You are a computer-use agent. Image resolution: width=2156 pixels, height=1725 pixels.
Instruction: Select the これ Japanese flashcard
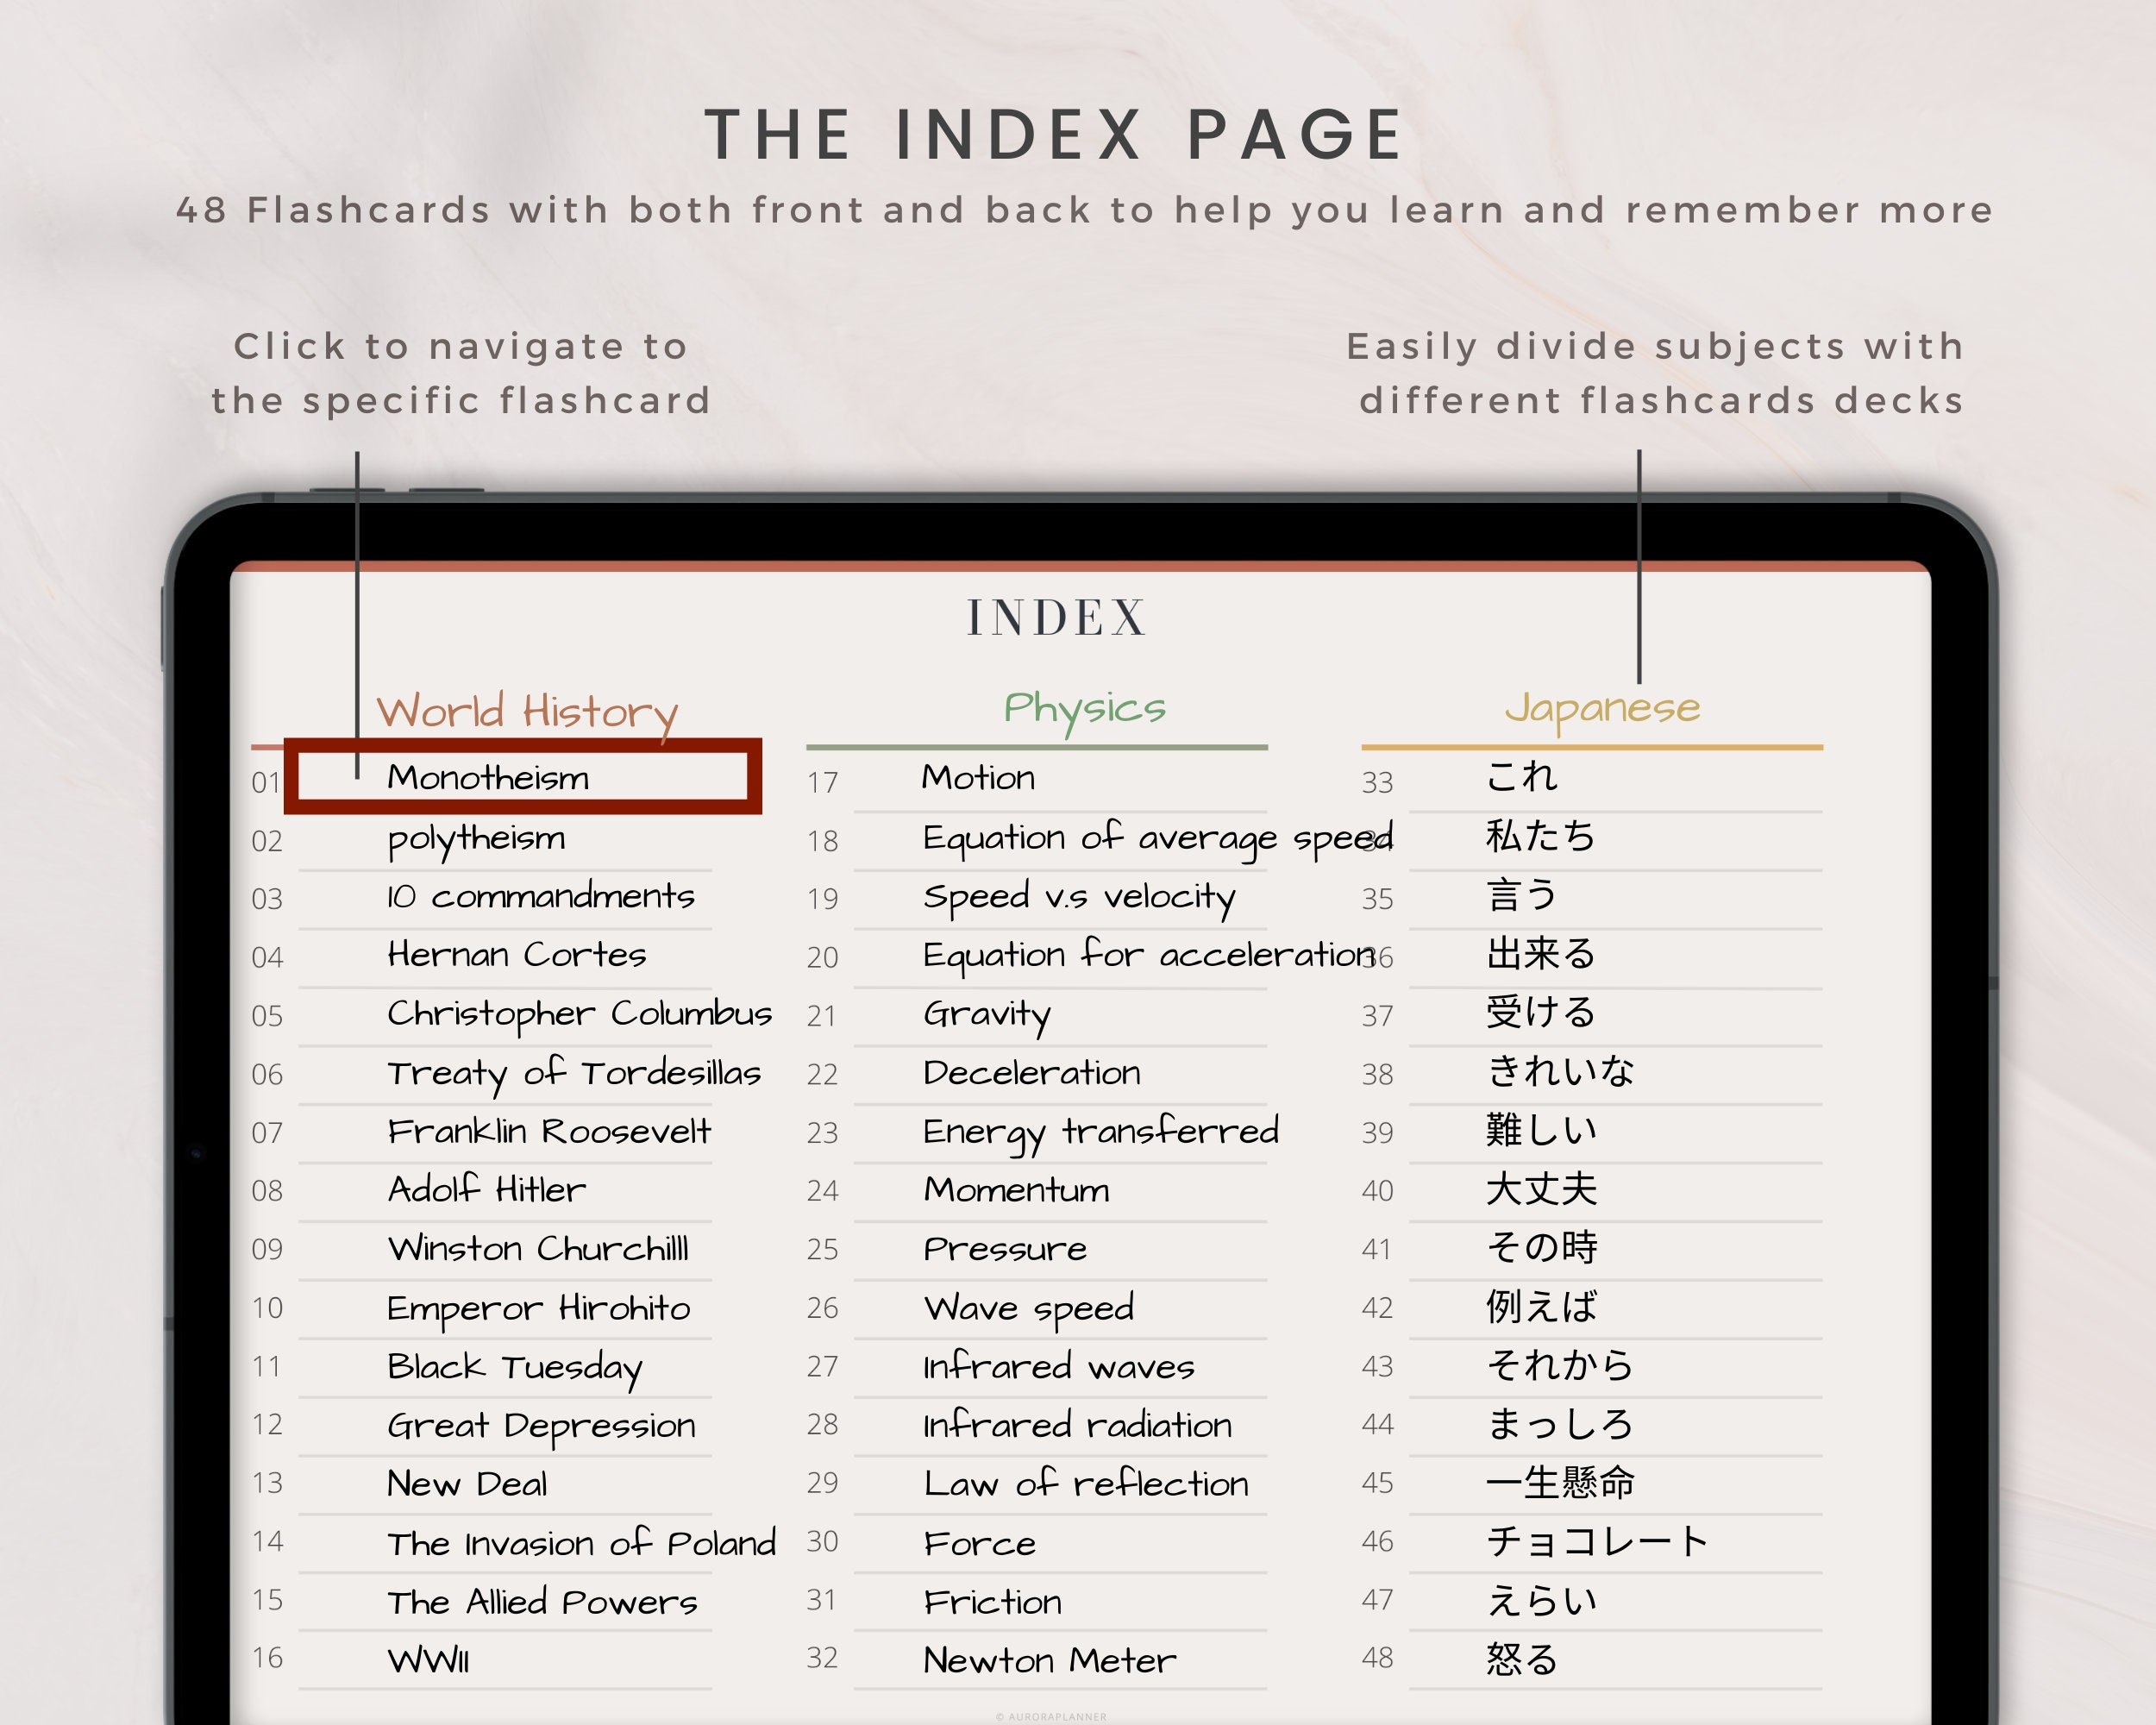[x=1522, y=776]
